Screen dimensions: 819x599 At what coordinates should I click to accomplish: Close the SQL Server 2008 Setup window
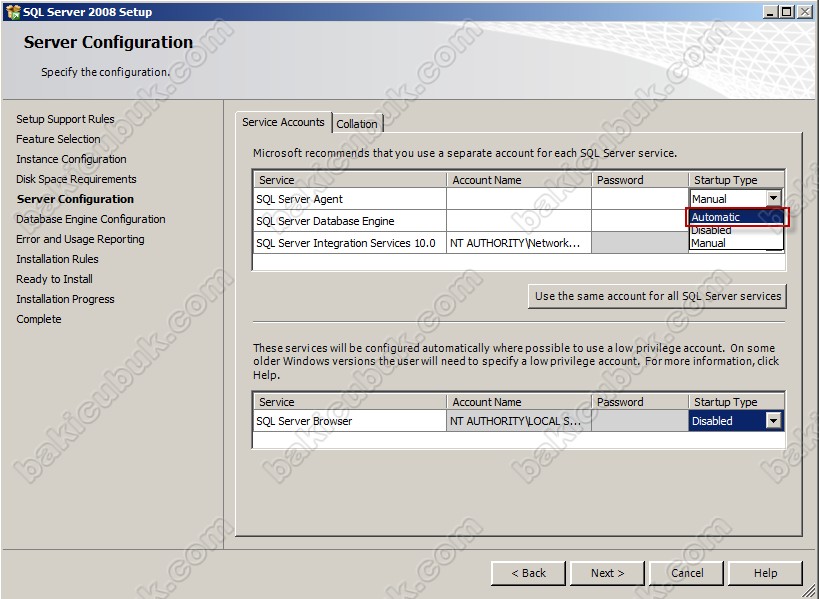[805, 11]
